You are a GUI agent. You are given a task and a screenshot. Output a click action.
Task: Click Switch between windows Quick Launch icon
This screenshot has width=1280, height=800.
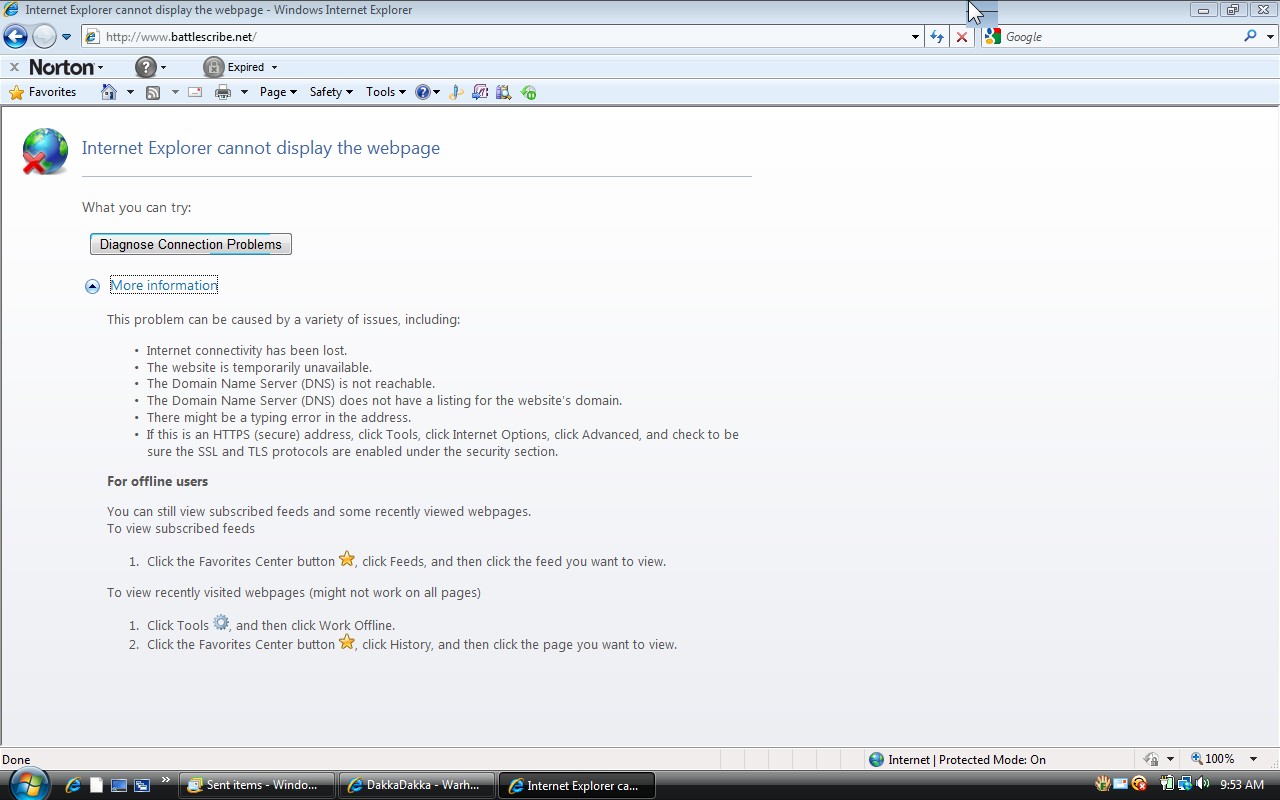142,785
